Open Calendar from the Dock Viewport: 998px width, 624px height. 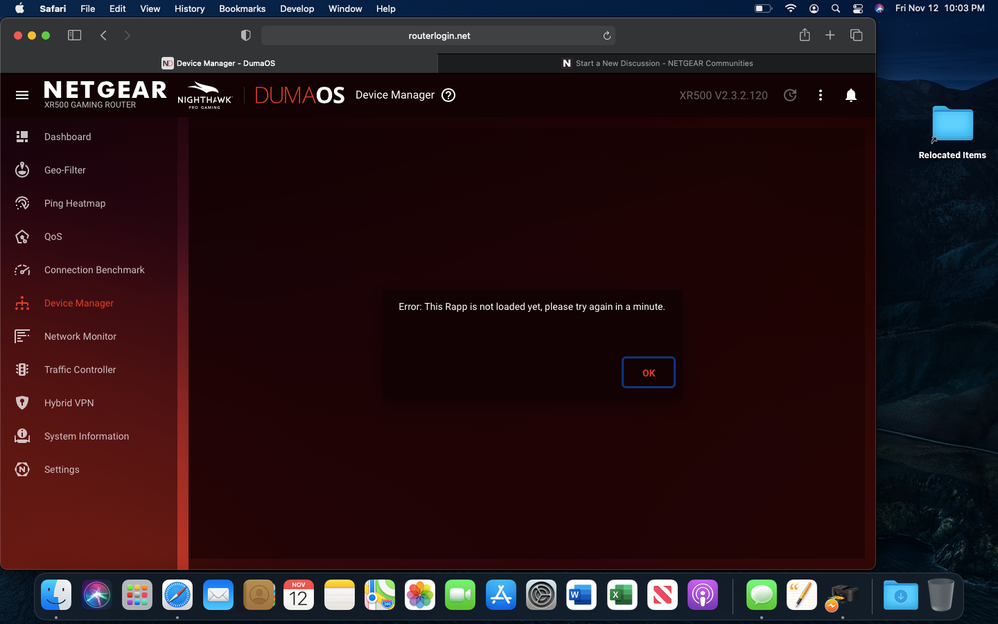point(299,595)
